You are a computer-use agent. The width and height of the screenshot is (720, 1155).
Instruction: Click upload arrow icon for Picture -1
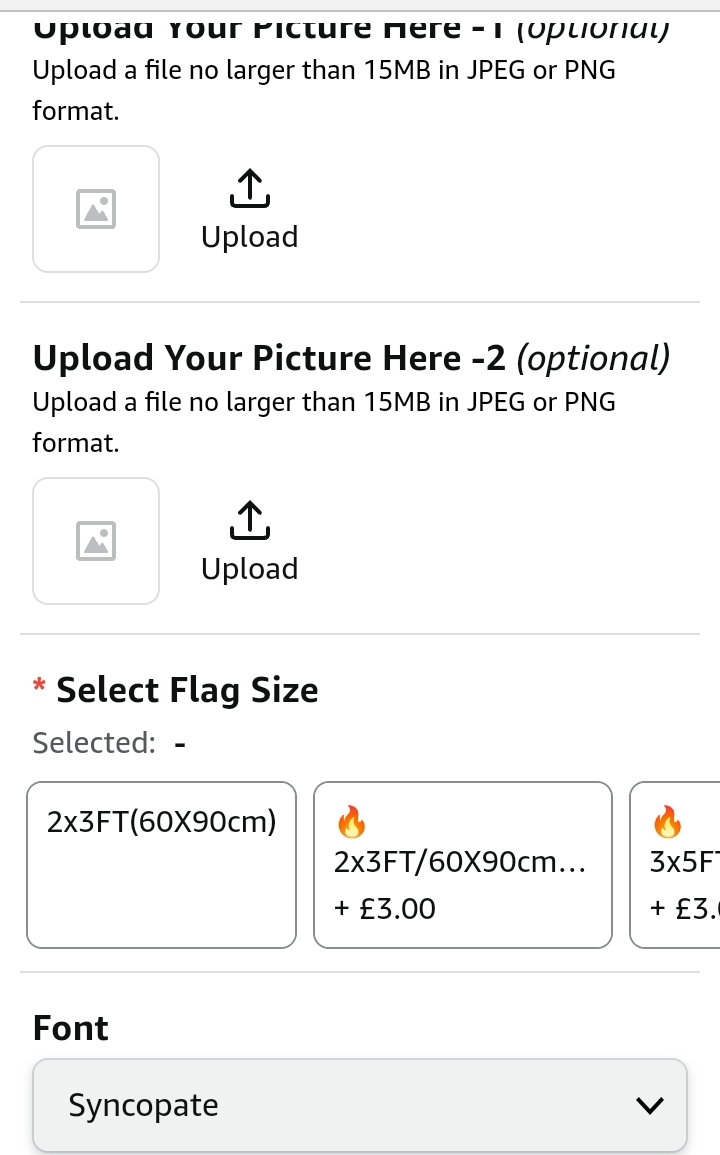[250, 188]
